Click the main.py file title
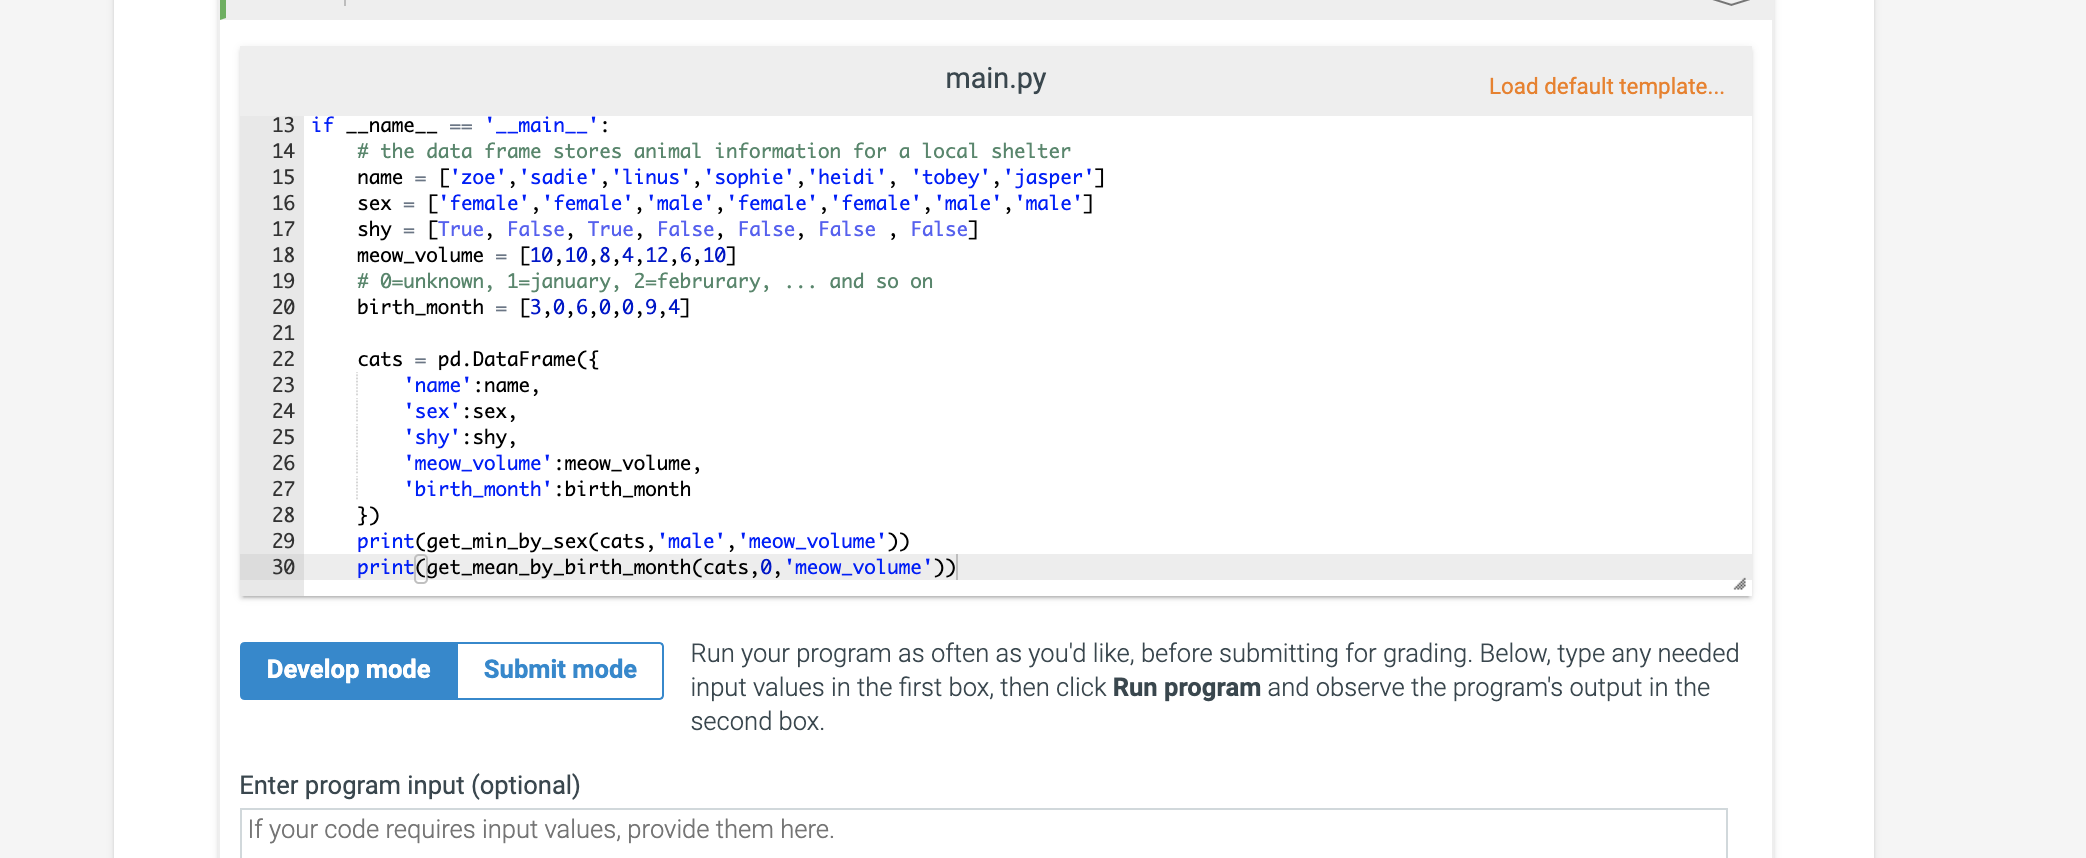Image resolution: width=2086 pixels, height=858 pixels. click(x=996, y=78)
